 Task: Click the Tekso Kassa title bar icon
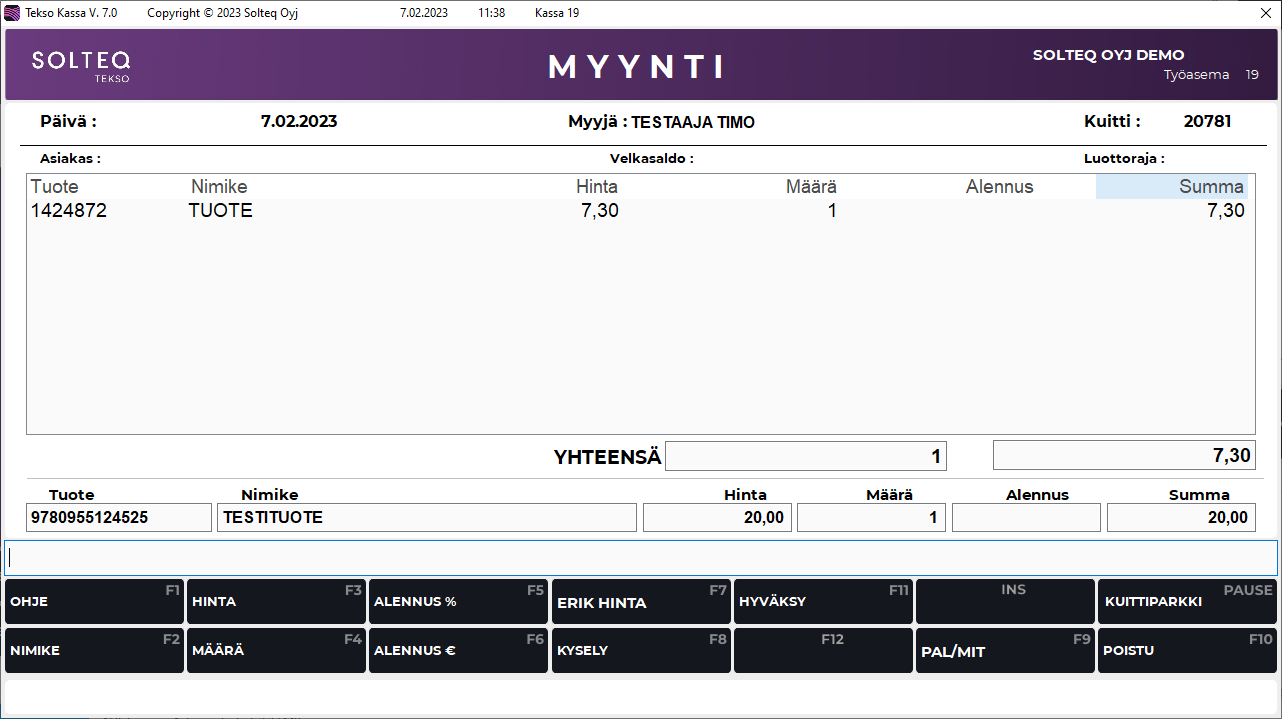(13, 13)
